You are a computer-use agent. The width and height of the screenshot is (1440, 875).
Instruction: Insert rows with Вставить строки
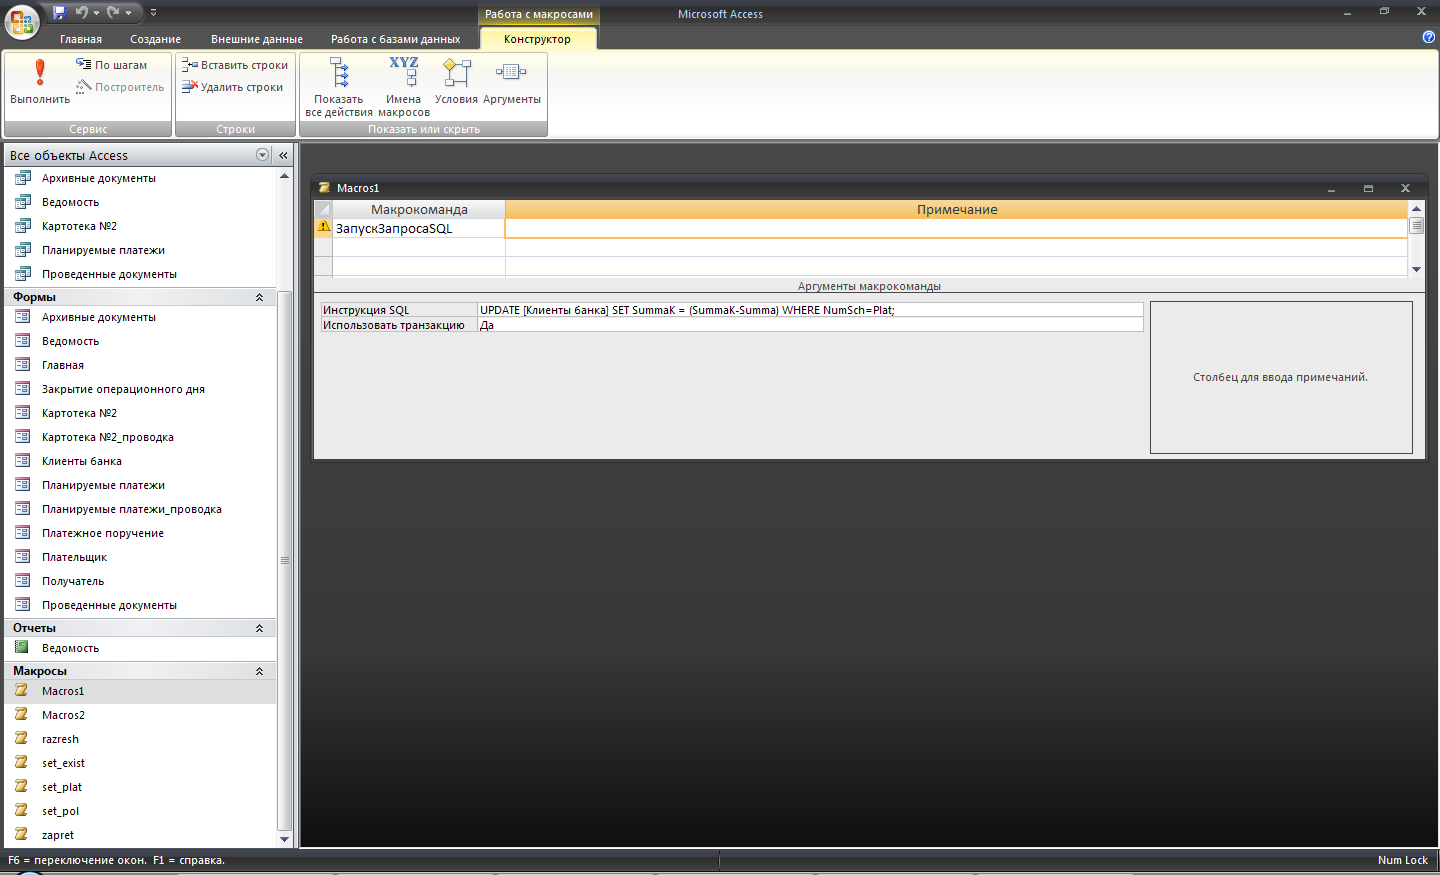click(x=234, y=65)
